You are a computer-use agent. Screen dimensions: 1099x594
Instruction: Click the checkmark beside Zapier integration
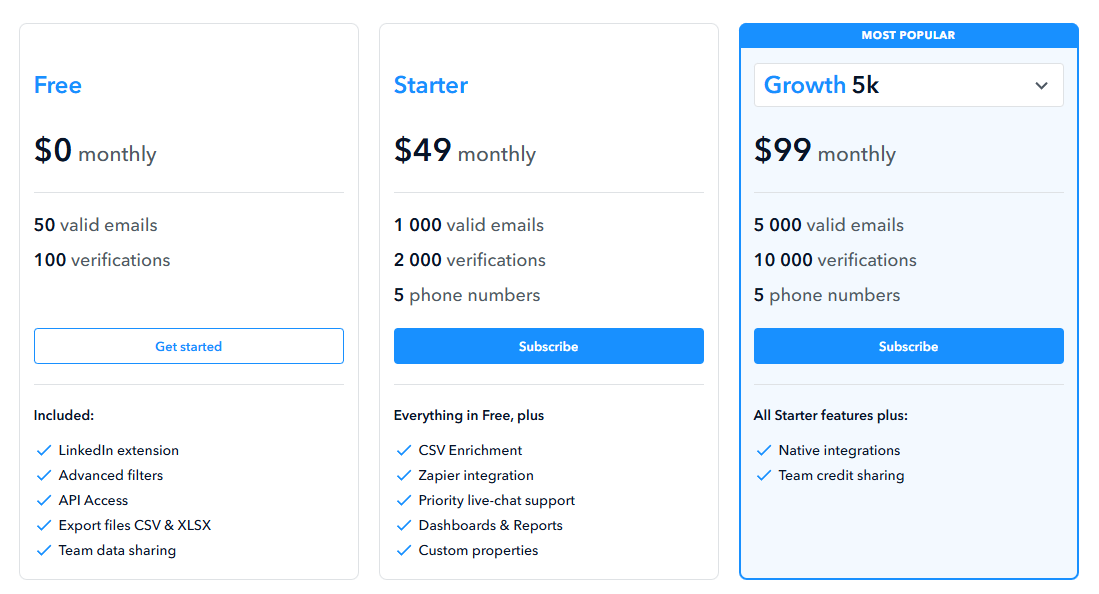click(x=404, y=475)
